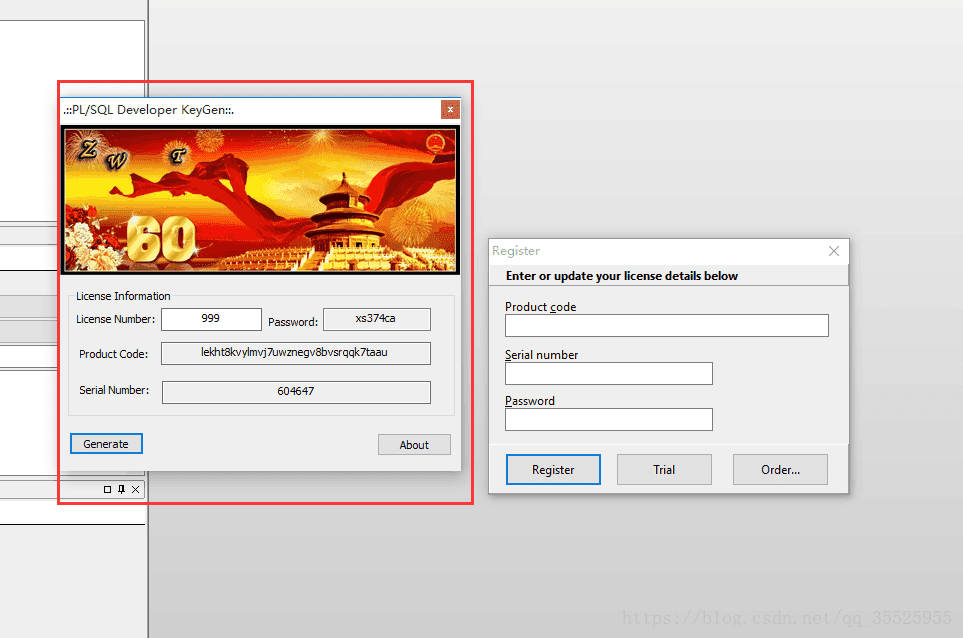
Task: Focus the Password field in Register dialog
Action: [x=609, y=419]
